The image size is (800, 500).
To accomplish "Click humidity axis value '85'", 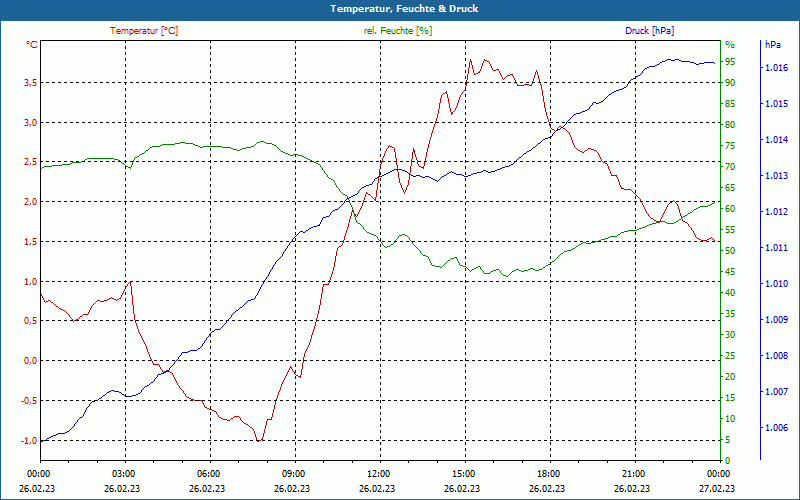I will click(x=730, y=104).
